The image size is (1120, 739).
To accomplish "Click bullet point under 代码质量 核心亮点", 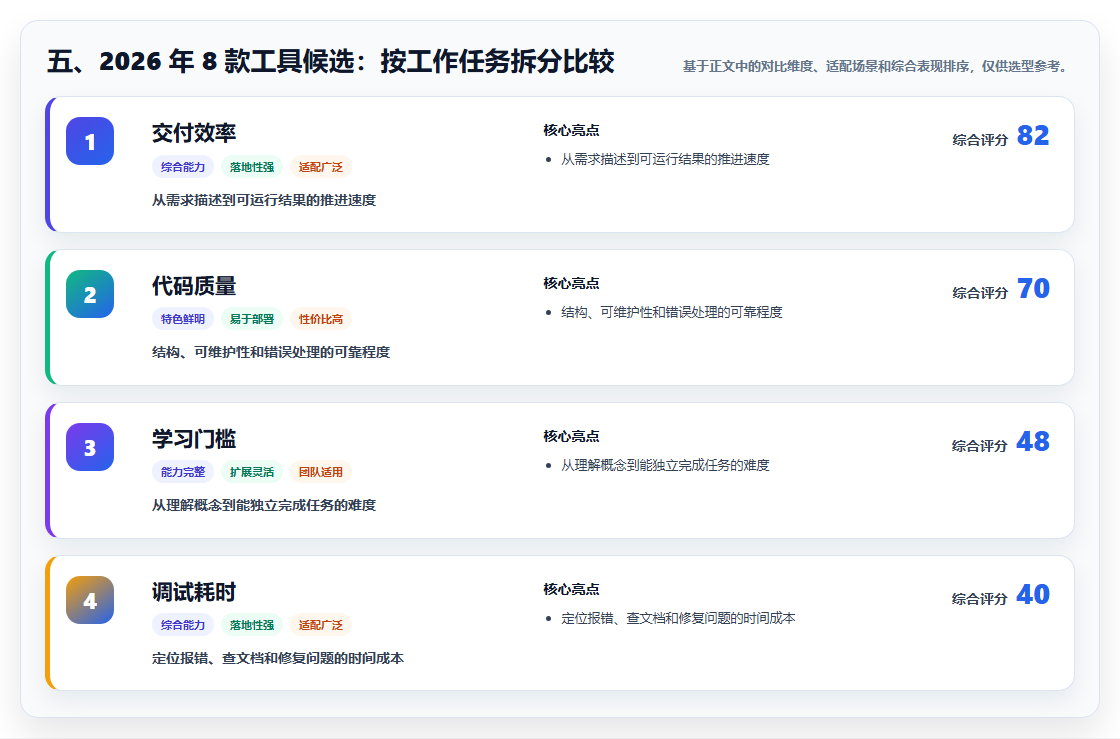I will (671, 312).
